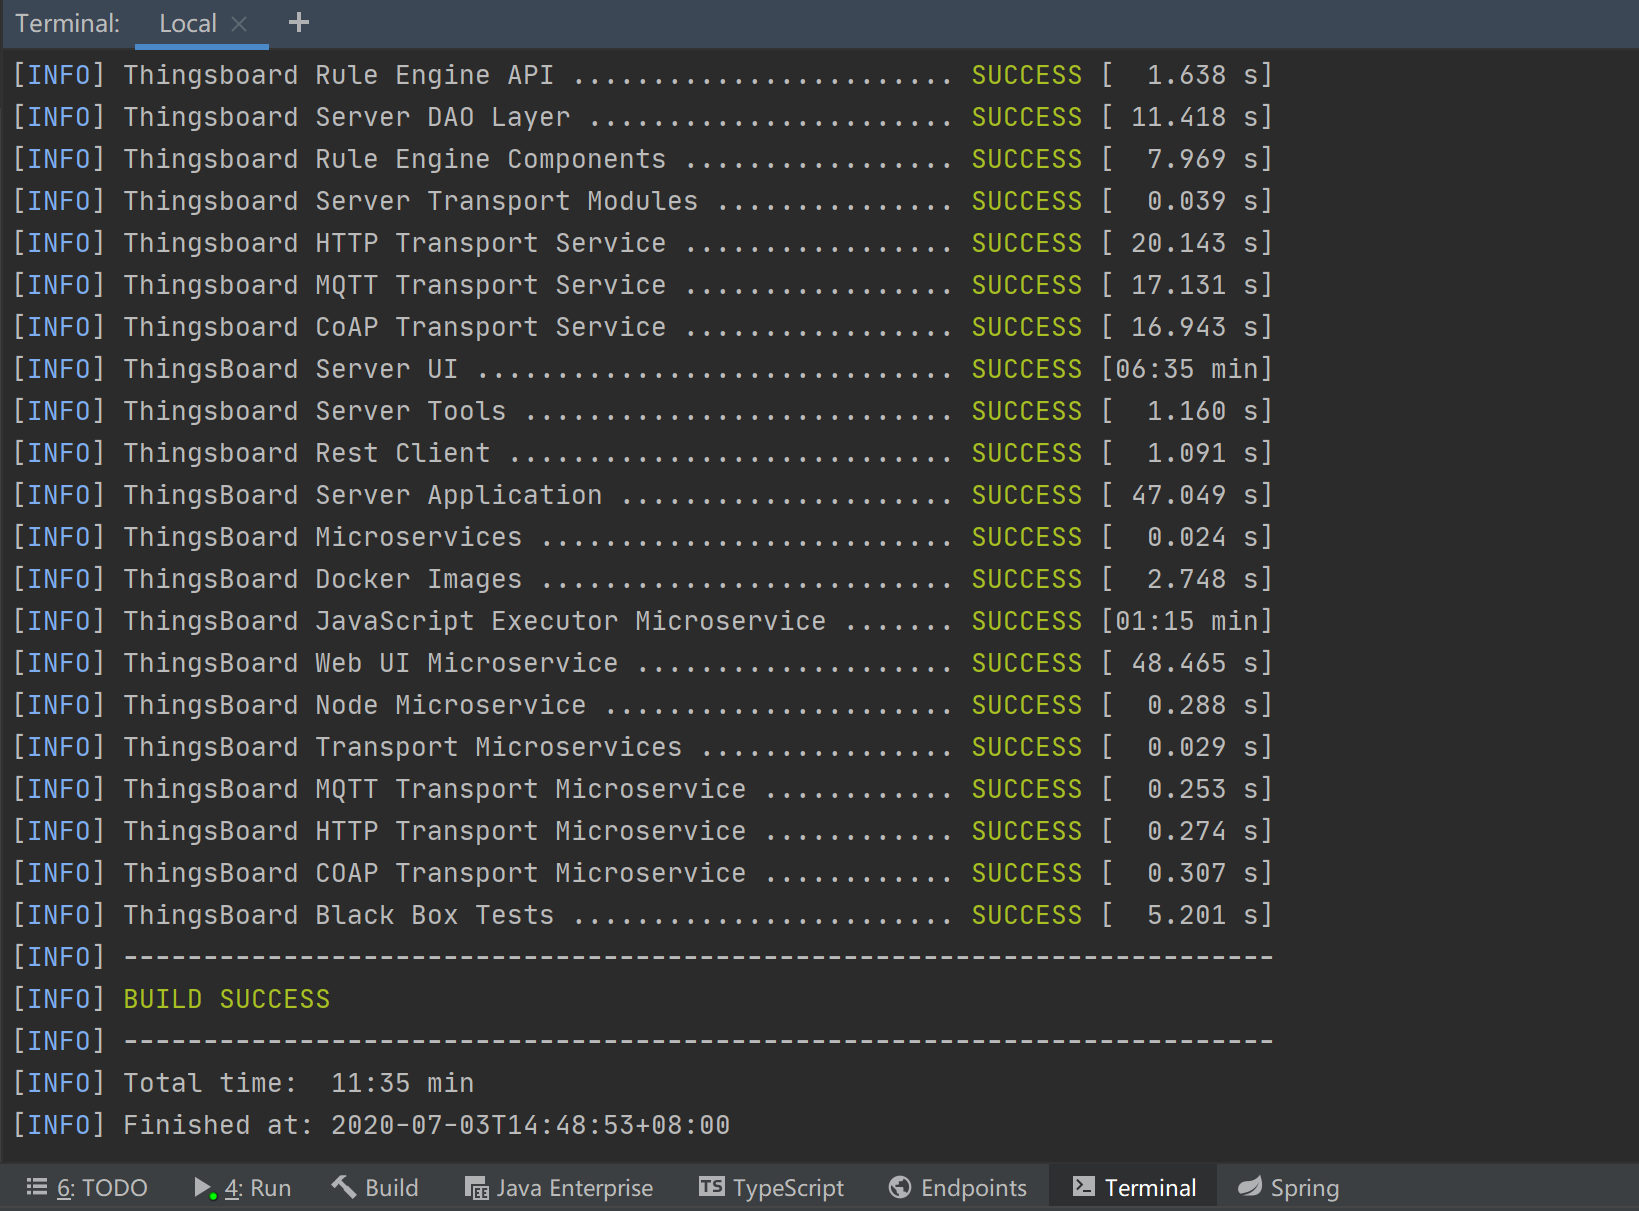Click the Spring leaf icon
1639x1211 pixels.
pos(1250,1187)
